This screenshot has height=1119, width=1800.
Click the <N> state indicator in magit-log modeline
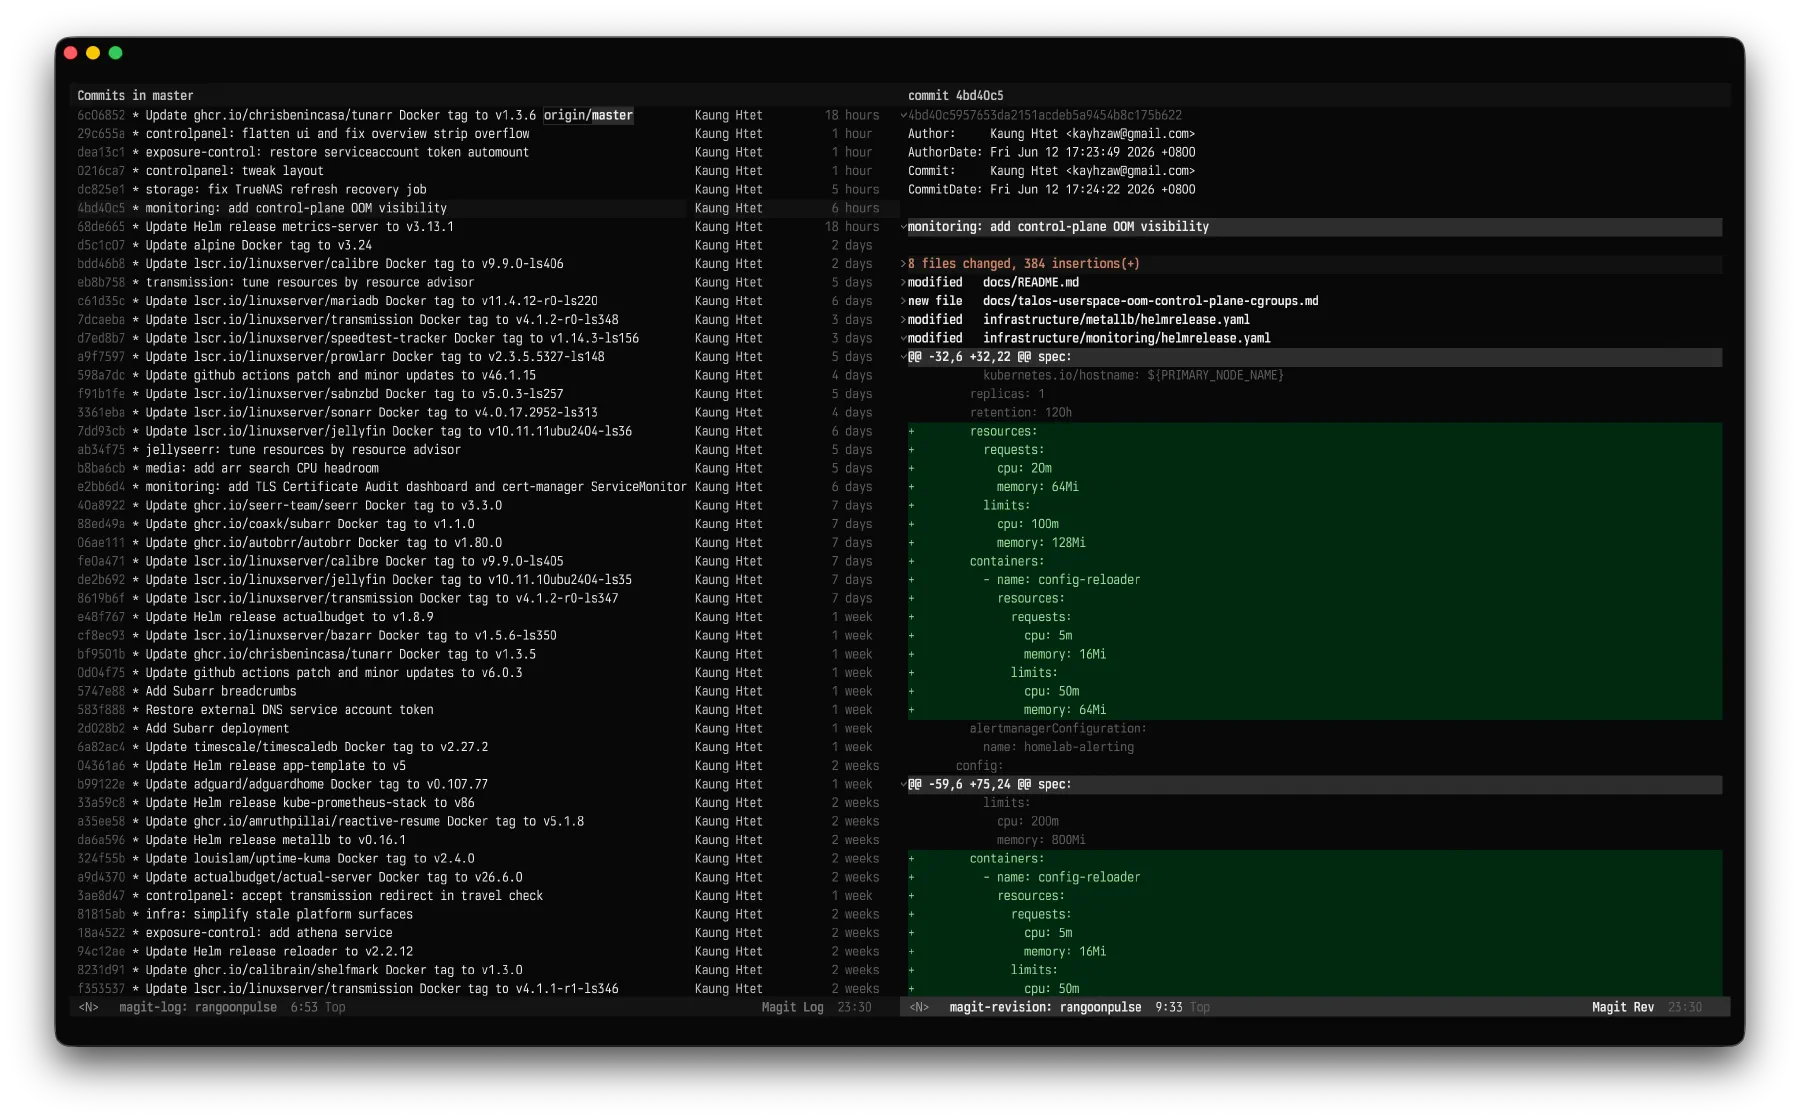[89, 1008]
